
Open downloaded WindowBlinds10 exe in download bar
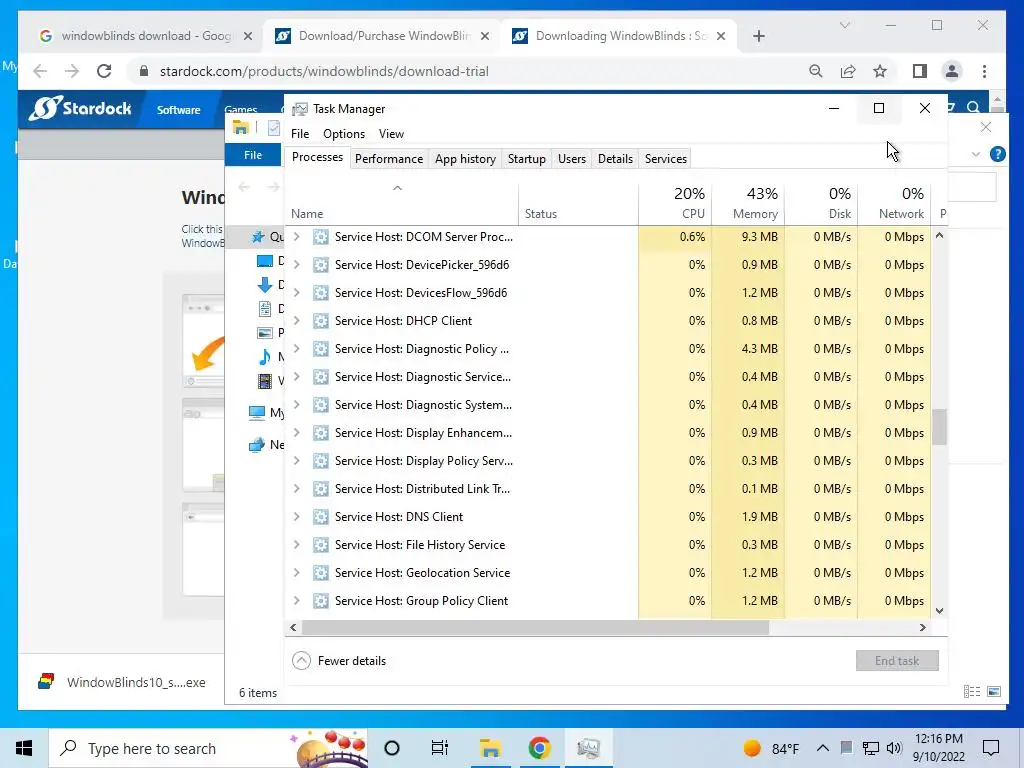tap(123, 682)
